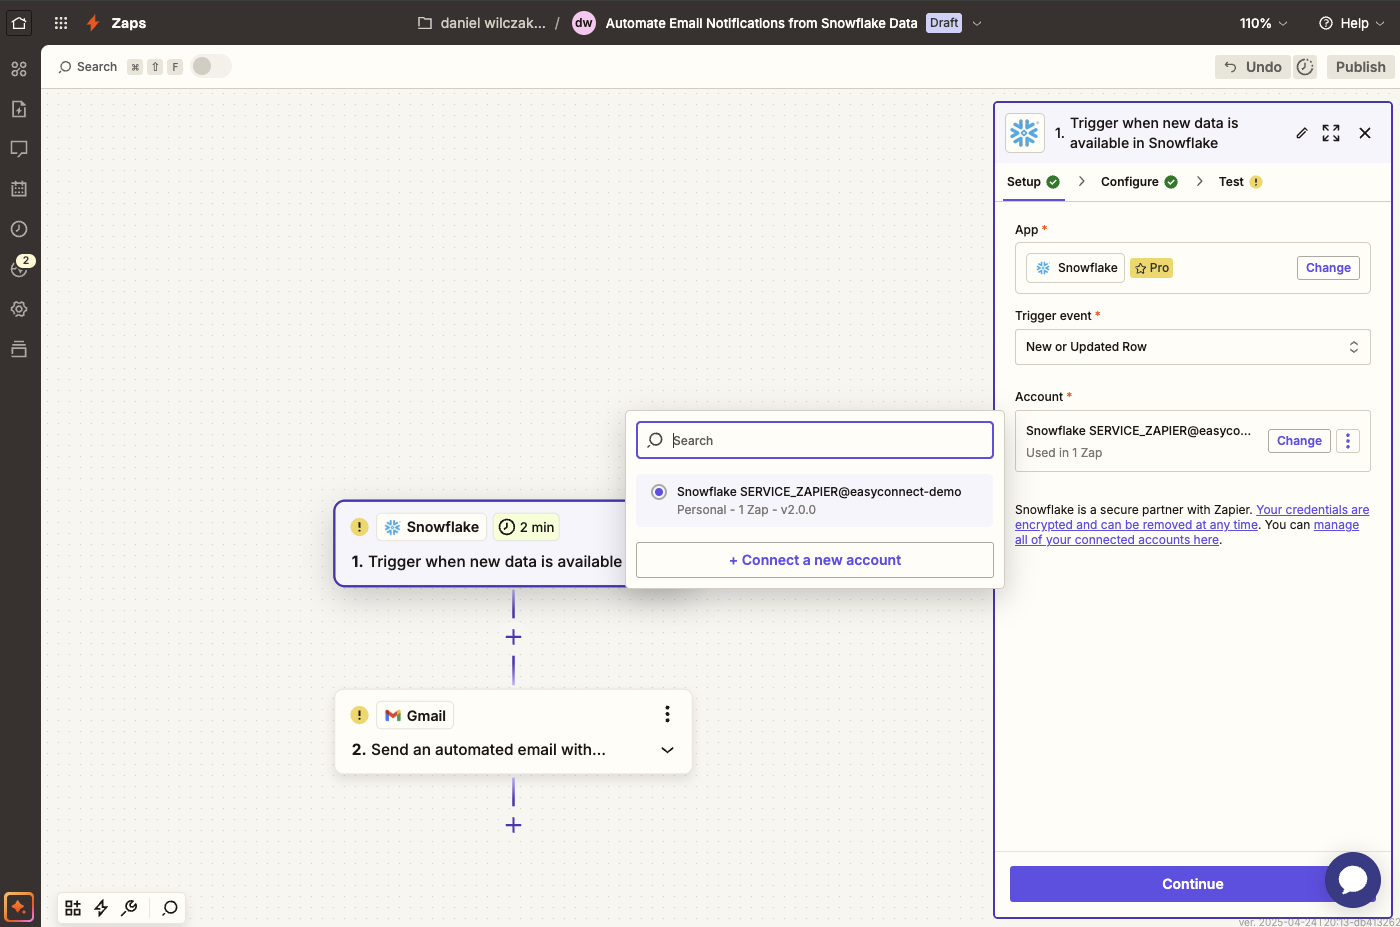Image resolution: width=1400 pixels, height=927 pixels.
Task: Click the account Search input field
Action: (815, 440)
